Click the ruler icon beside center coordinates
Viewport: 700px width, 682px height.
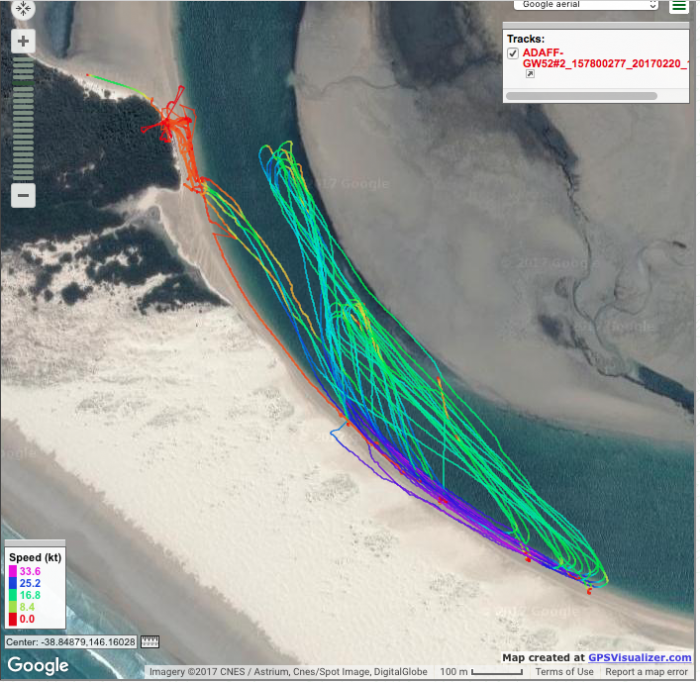pos(150,641)
